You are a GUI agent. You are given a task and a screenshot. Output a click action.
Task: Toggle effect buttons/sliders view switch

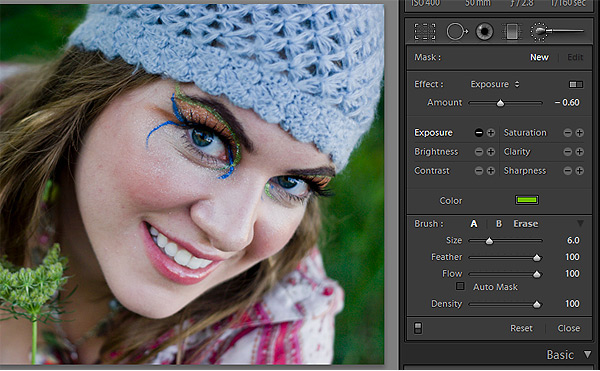(x=576, y=84)
